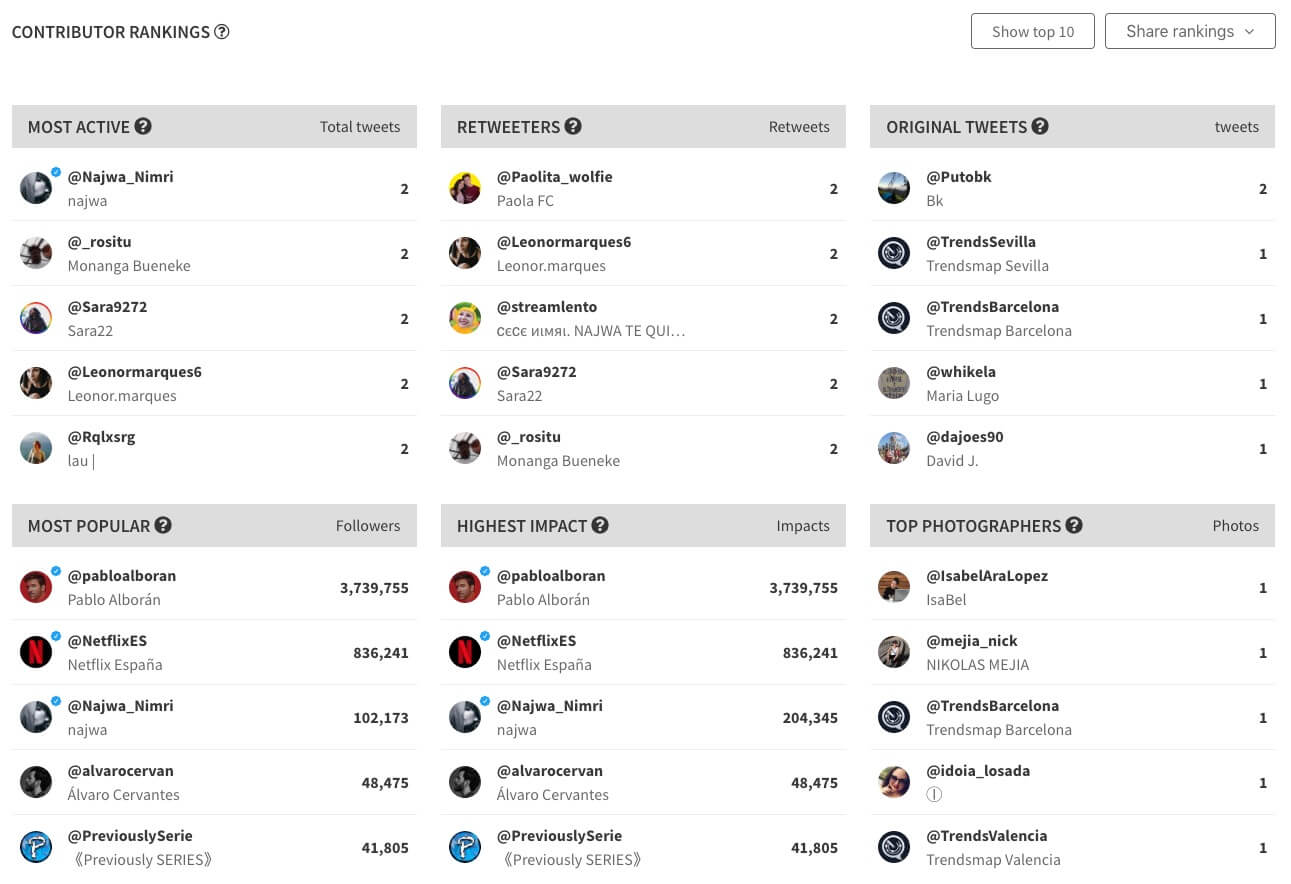The height and width of the screenshot is (884, 1291).
Task: Open @TrendsSevilla in Original Tweets ranking
Action: tap(981, 241)
